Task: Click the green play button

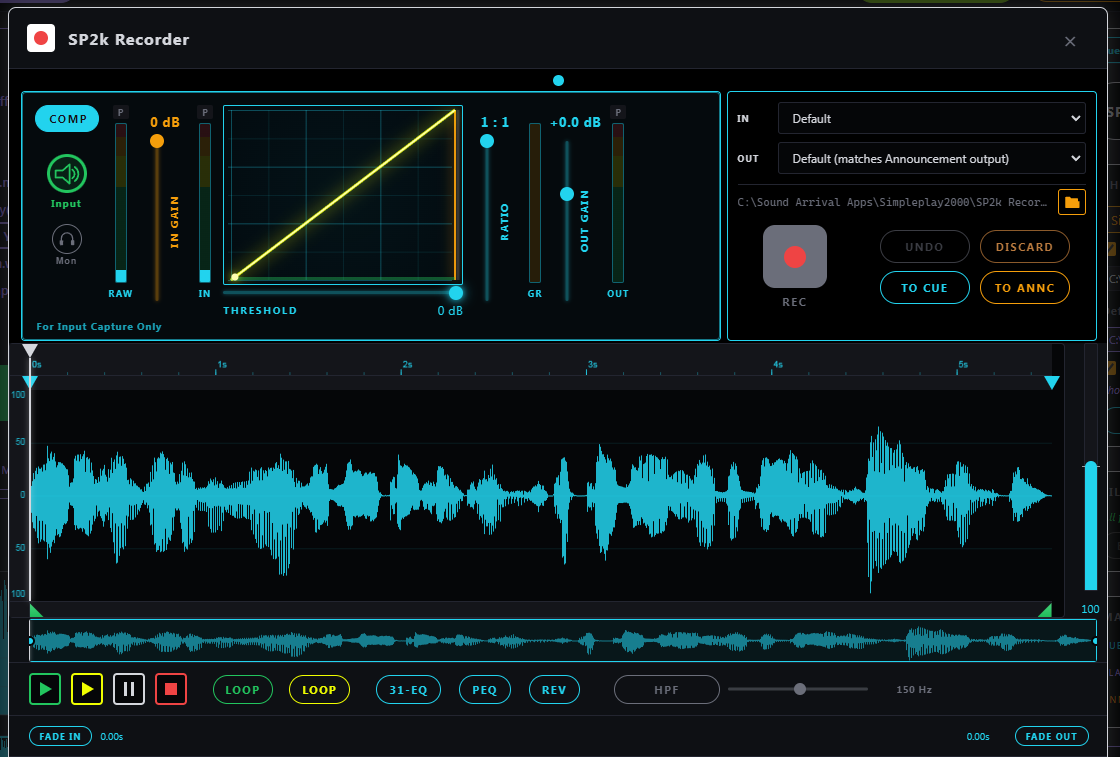Action: pyautogui.click(x=45, y=689)
